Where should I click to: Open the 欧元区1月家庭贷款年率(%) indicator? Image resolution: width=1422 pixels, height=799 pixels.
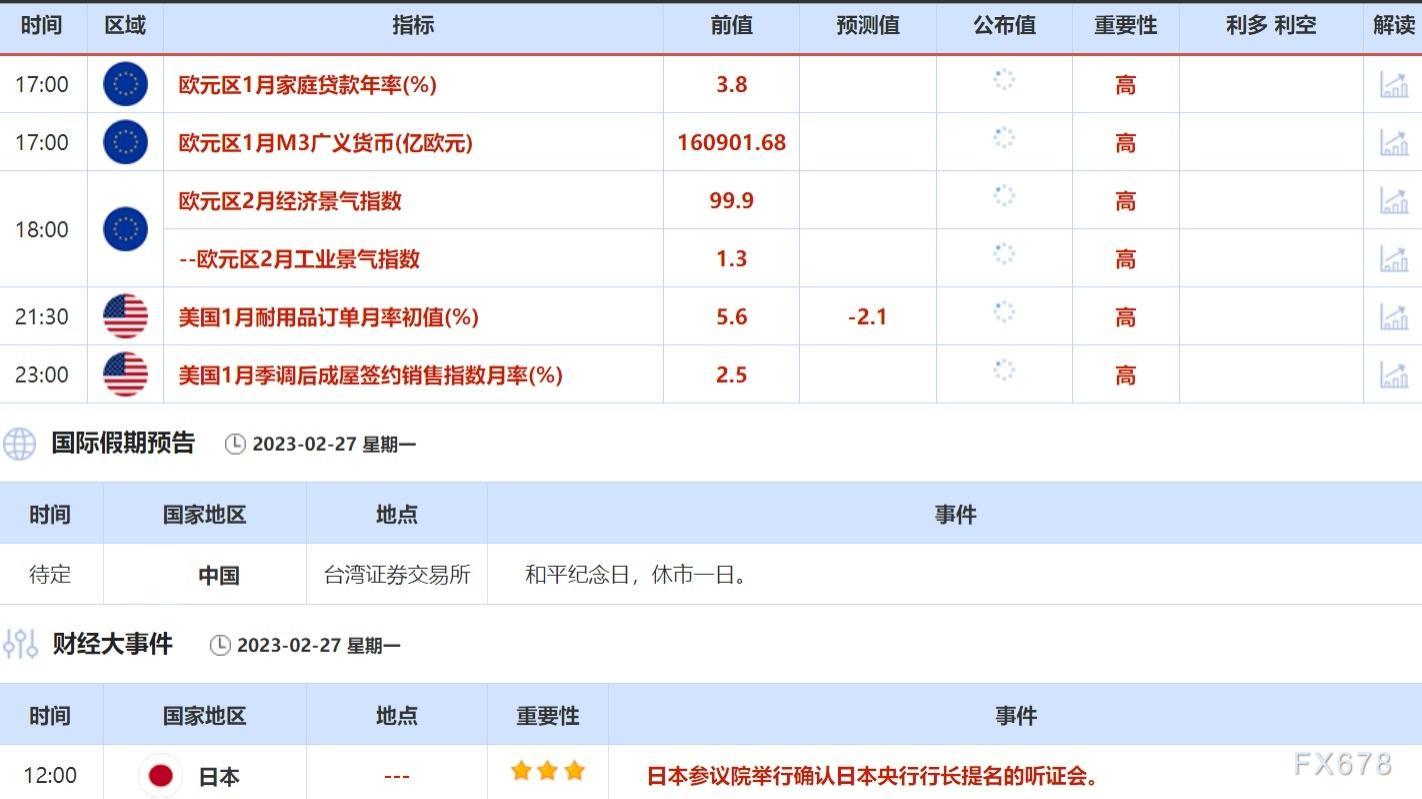coord(308,85)
